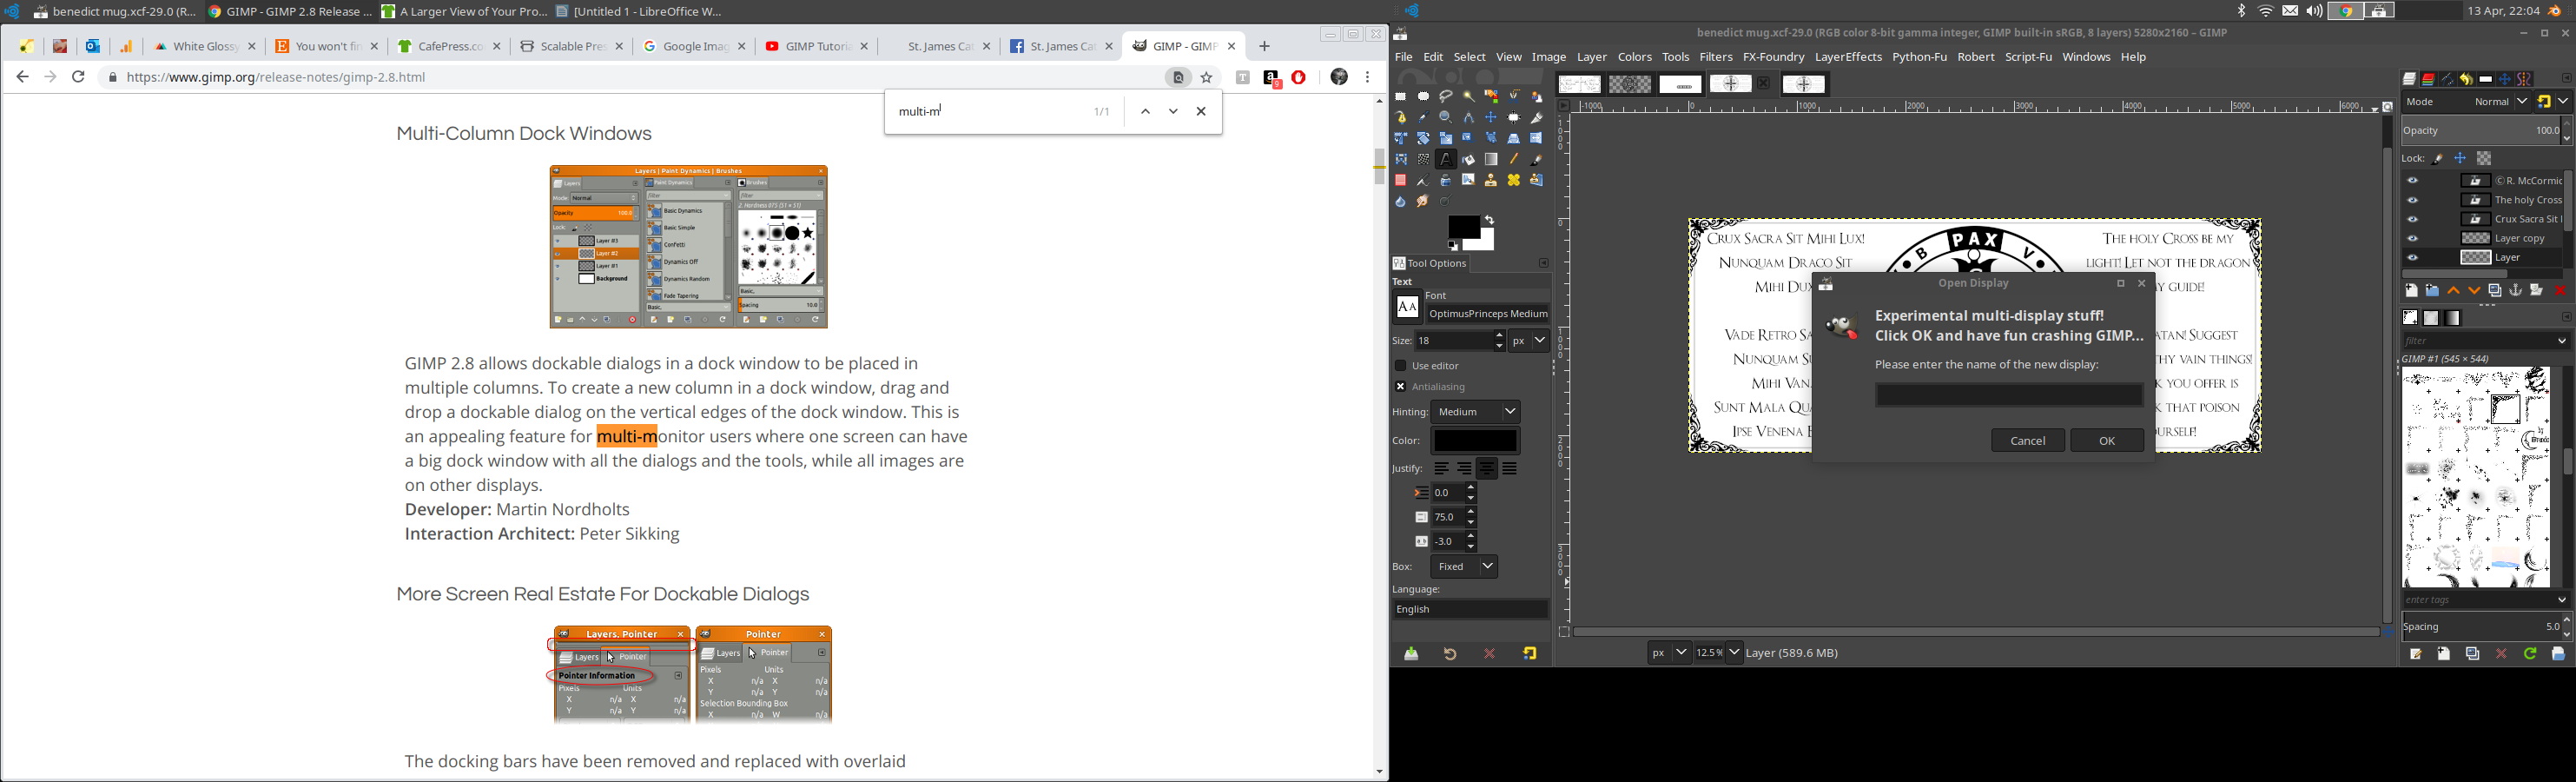Switch to the GIMP Tutorial browser tab
The height and width of the screenshot is (782, 2576).
817,47
